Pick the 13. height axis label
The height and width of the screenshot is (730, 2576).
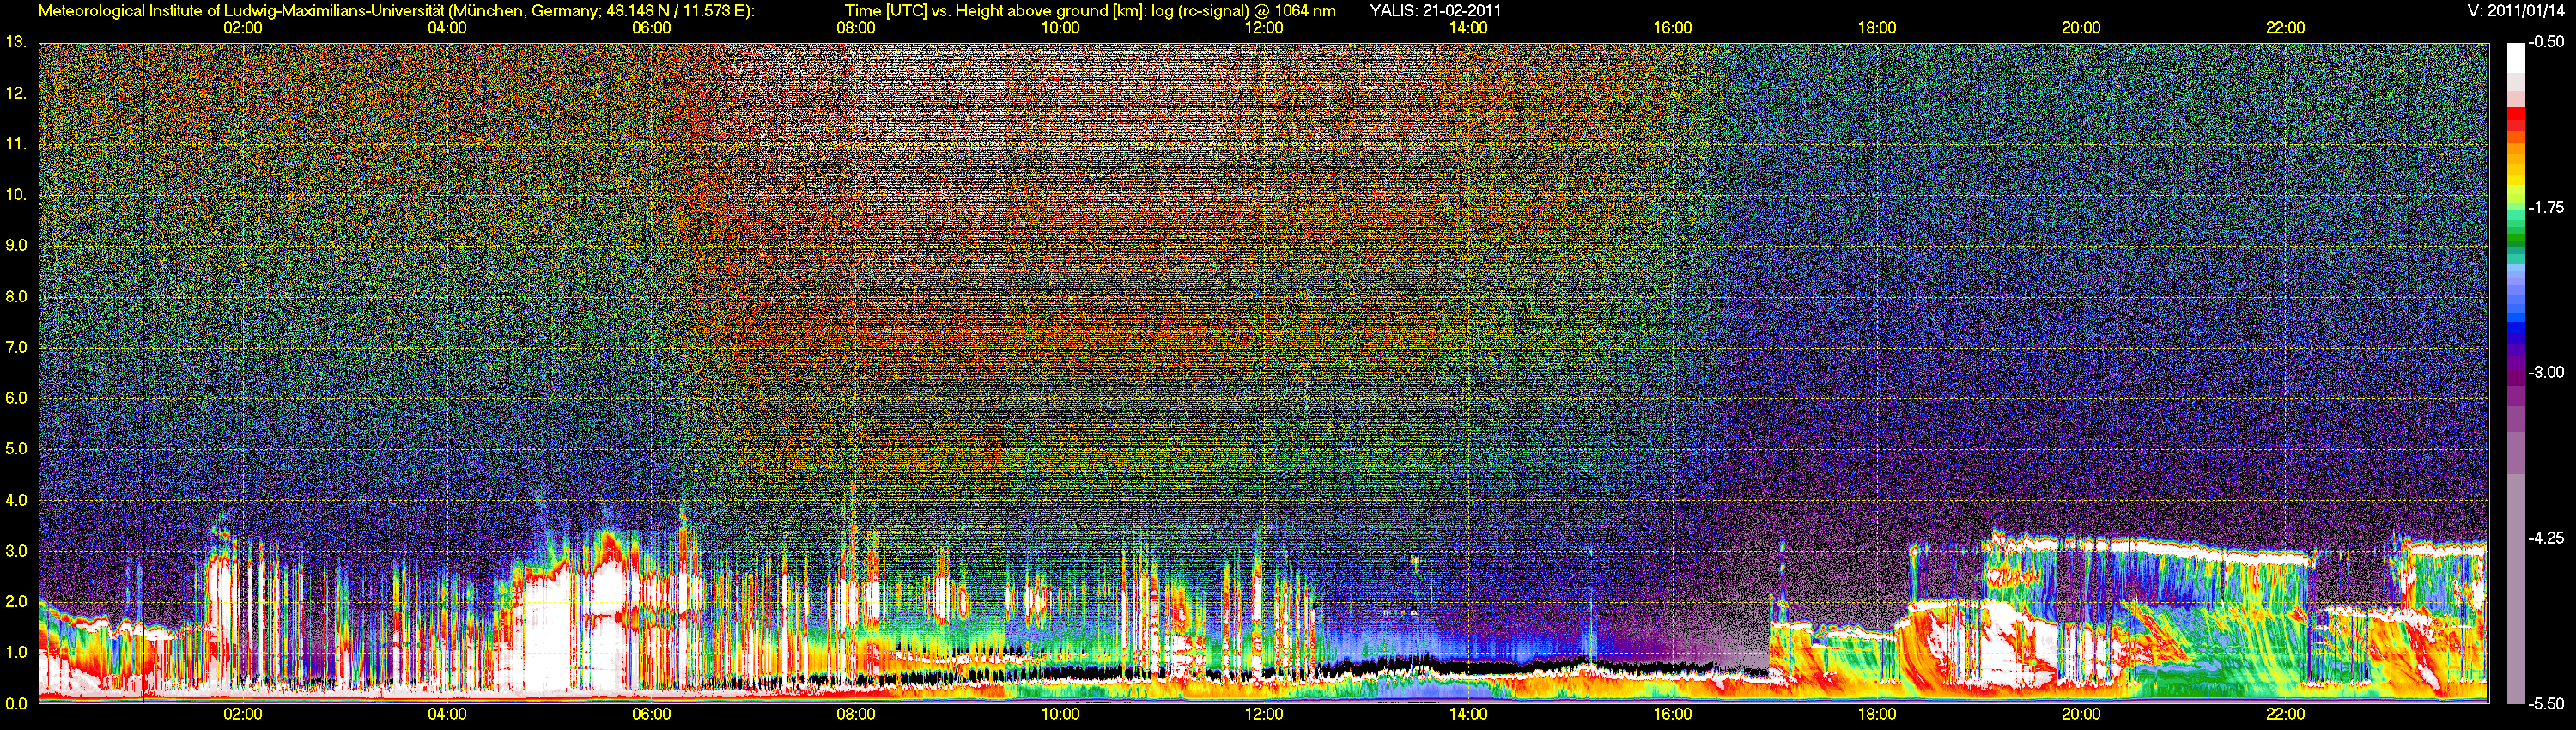(16, 42)
